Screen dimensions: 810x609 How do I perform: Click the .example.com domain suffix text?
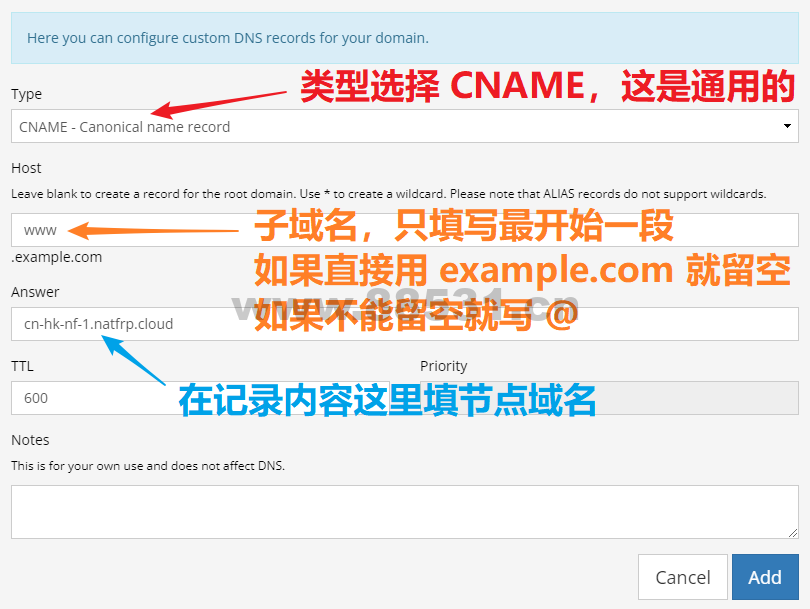57,257
